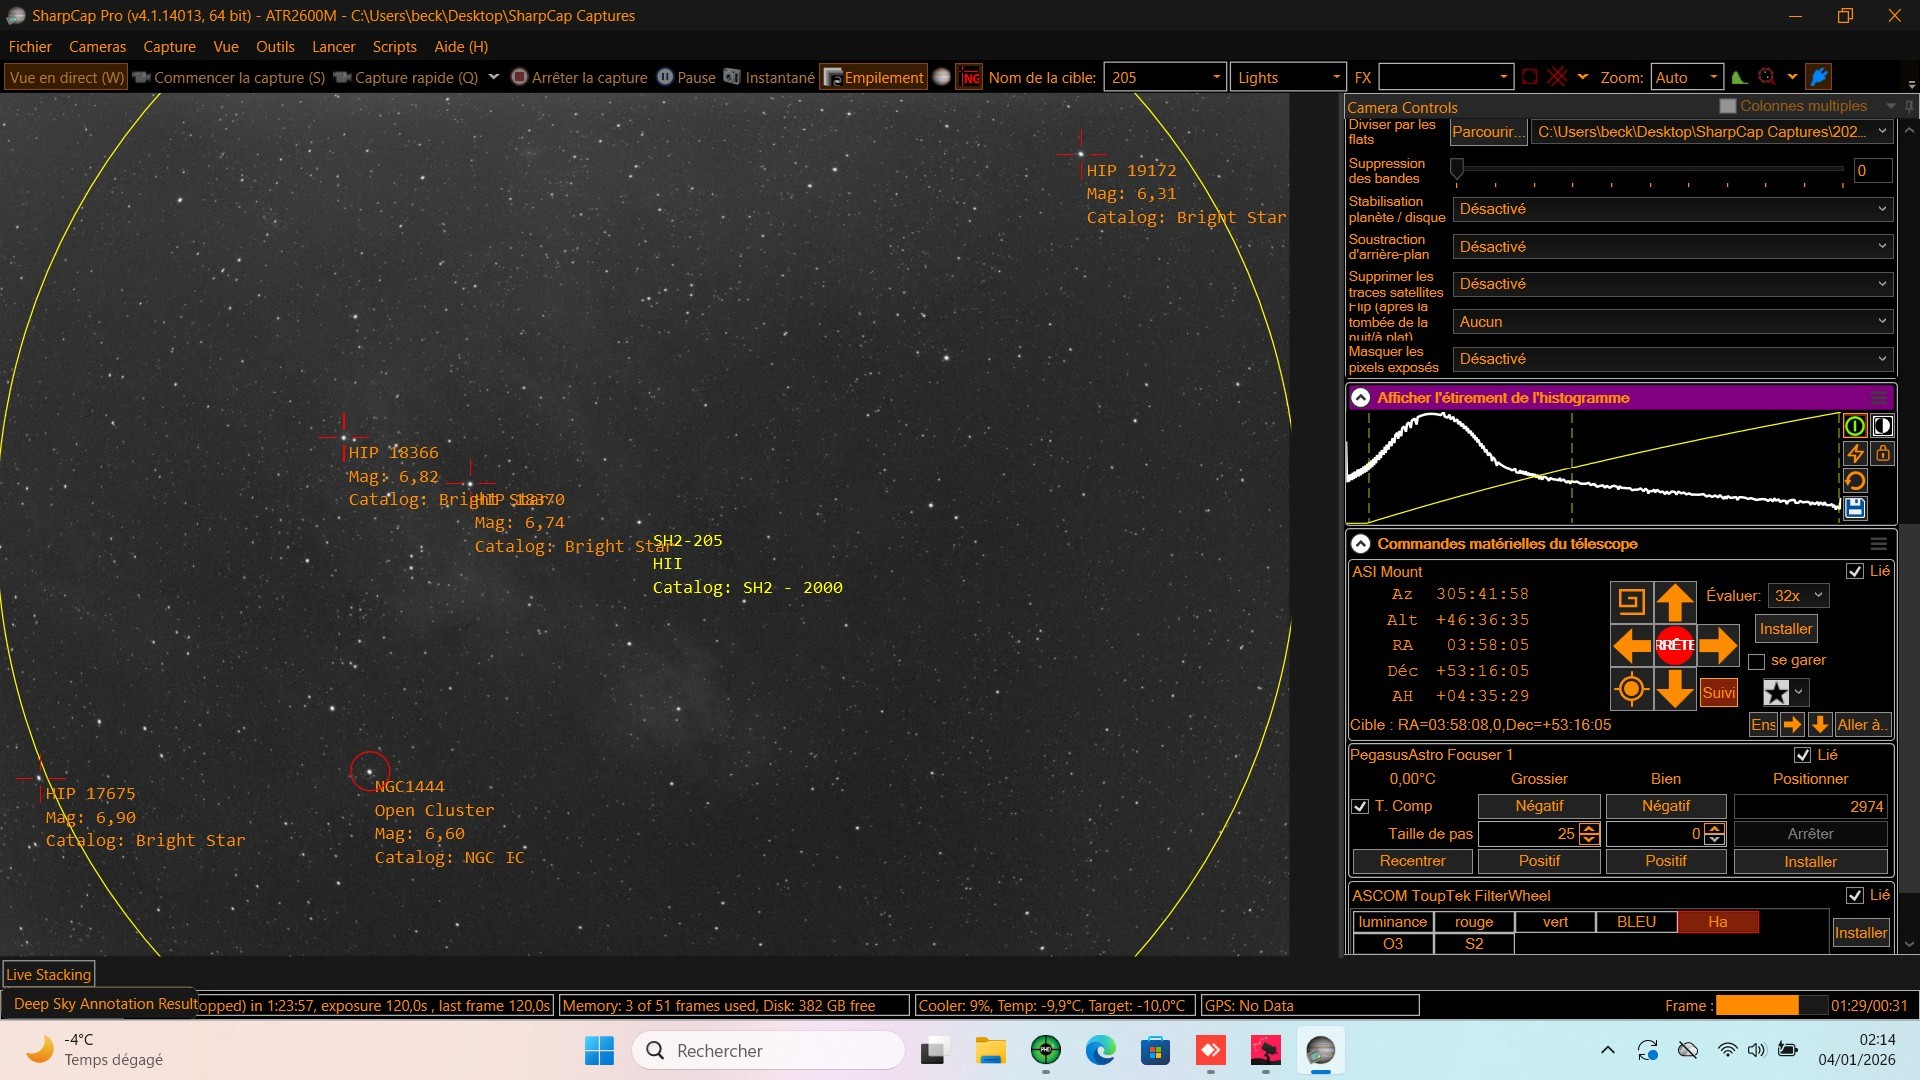
Task: Toggle the Empilement live stacking button
Action: [x=873, y=78]
